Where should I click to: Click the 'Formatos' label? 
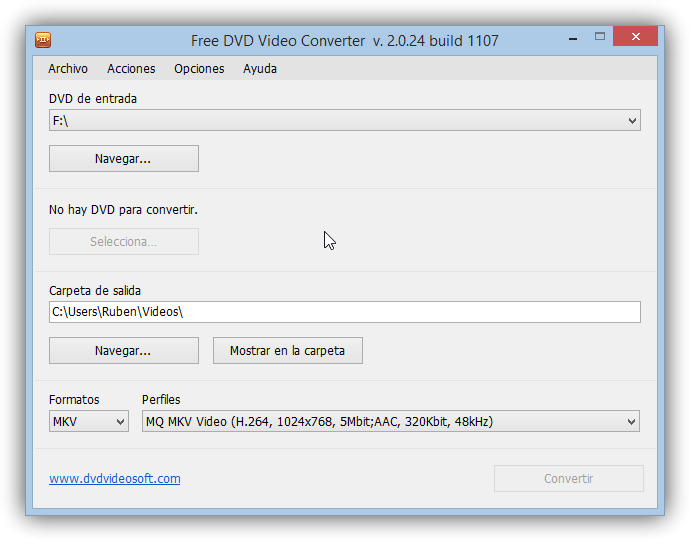click(x=74, y=399)
